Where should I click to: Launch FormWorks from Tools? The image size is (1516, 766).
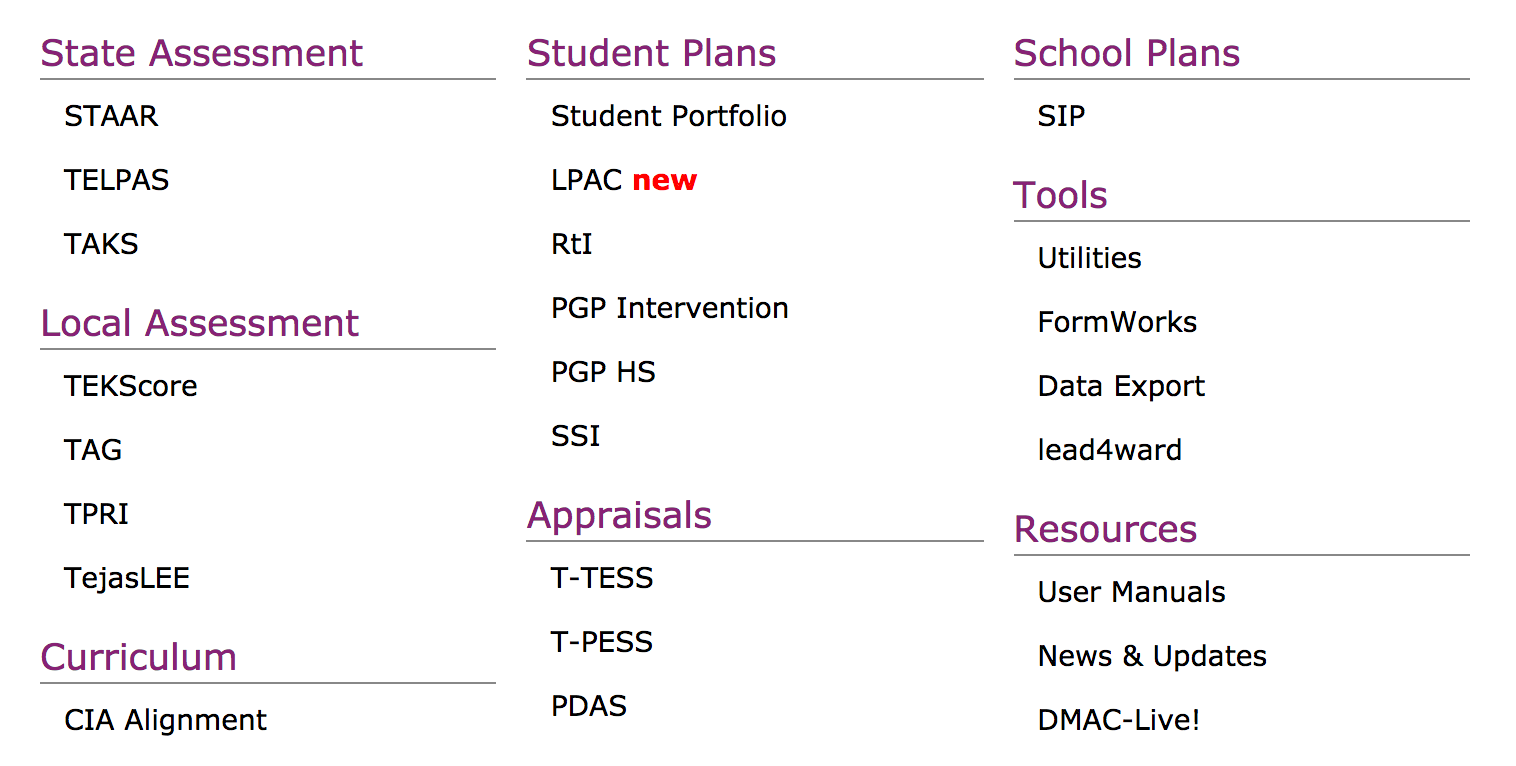pyautogui.click(x=1117, y=322)
